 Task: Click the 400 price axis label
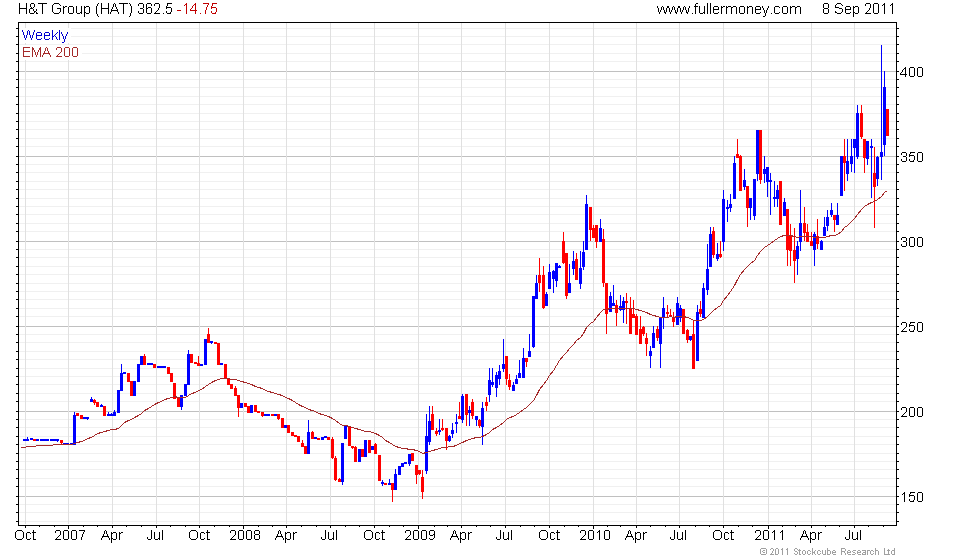point(911,72)
